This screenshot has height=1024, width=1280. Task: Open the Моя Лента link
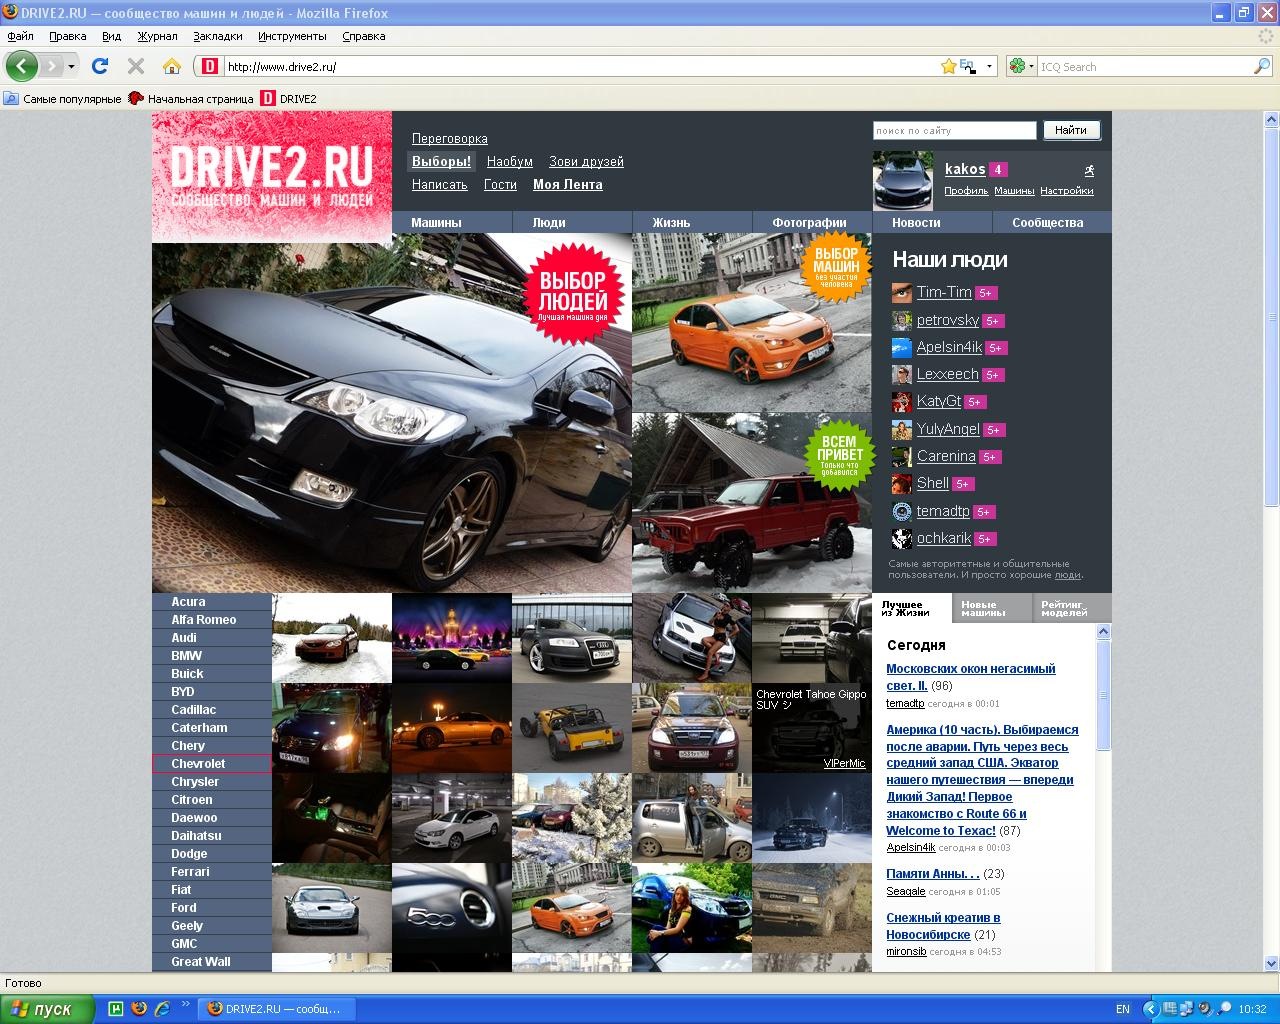[568, 185]
